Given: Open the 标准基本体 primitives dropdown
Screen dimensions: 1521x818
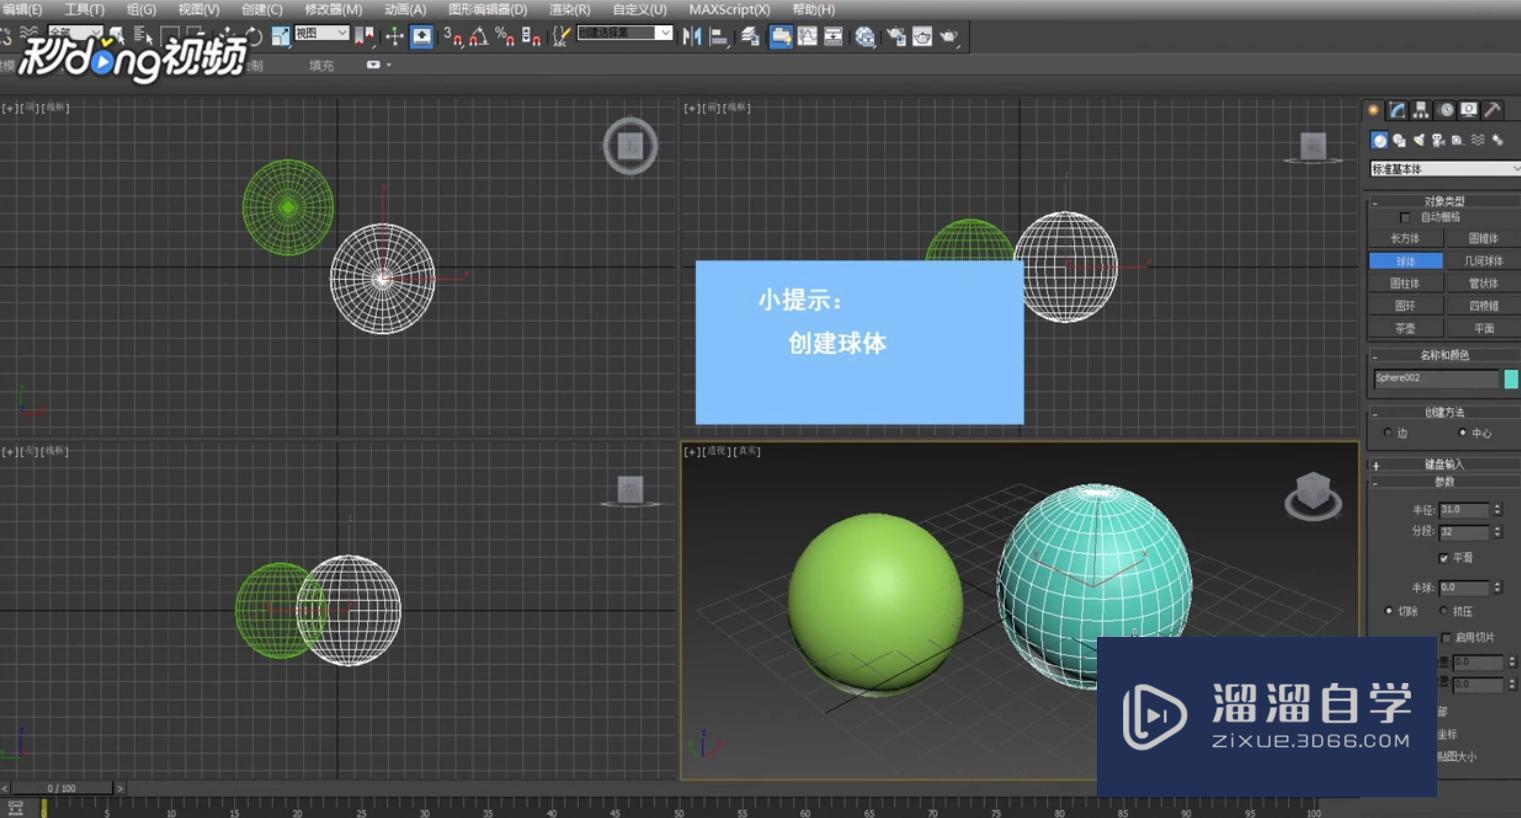Looking at the screenshot, I should tap(1444, 168).
